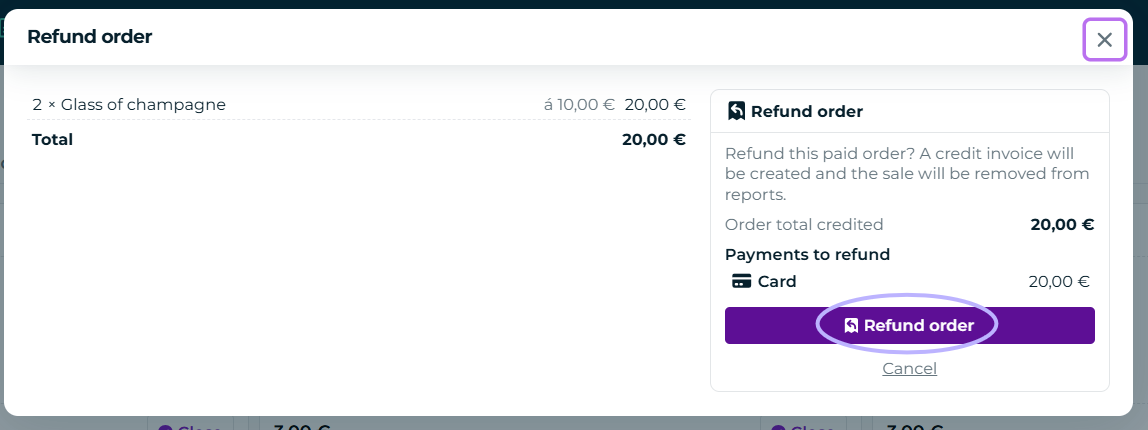Click the Cancel link under the button
Viewport: 1148px width, 430px height.
(x=909, y=368)
